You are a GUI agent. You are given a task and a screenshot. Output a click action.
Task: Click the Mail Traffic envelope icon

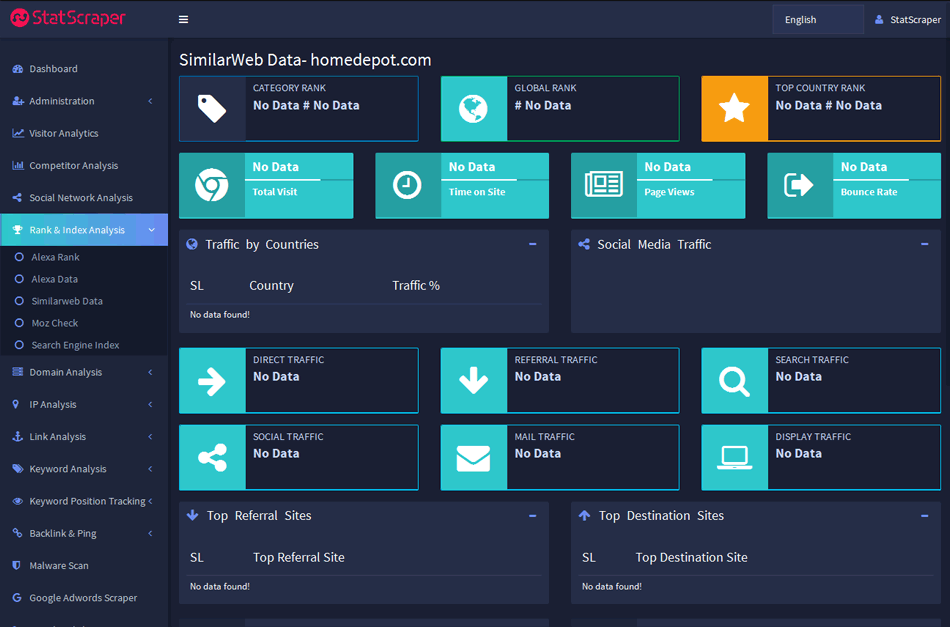473,459
